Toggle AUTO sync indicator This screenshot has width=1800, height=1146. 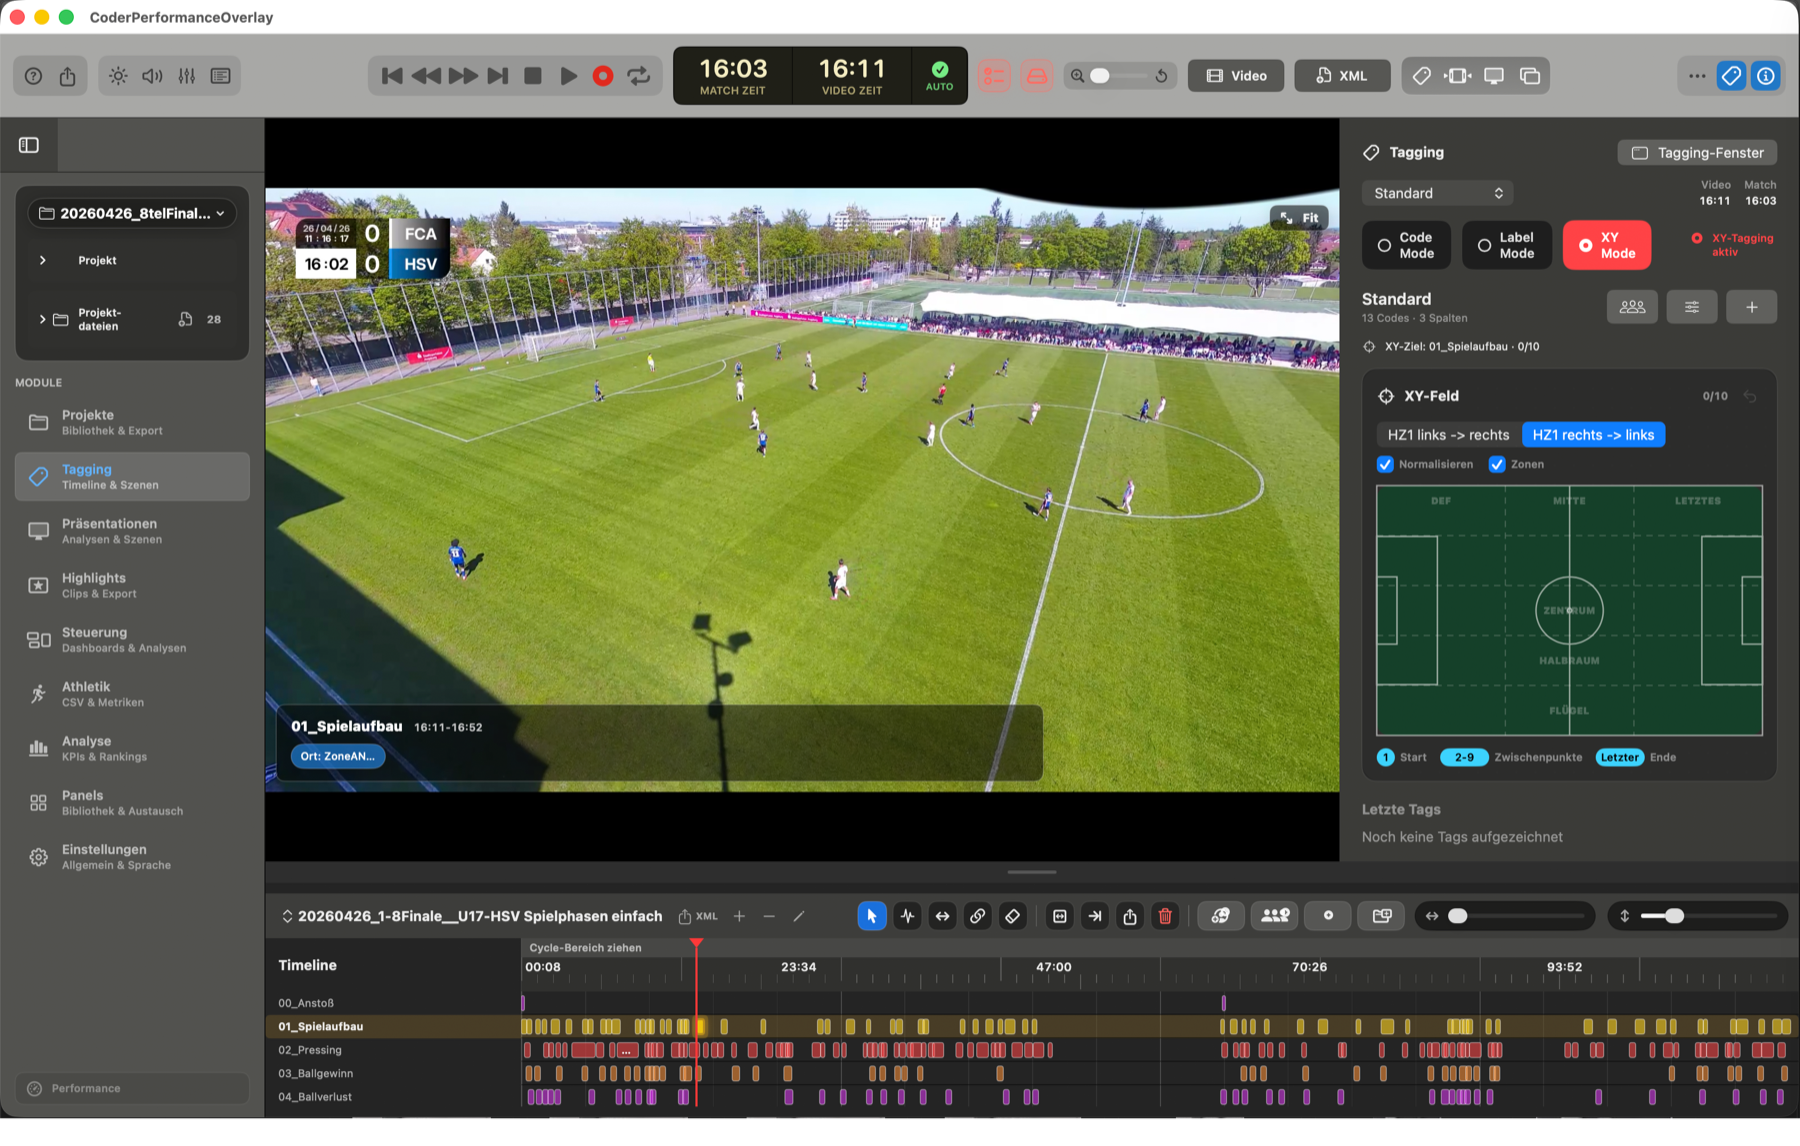pos(939,75)
